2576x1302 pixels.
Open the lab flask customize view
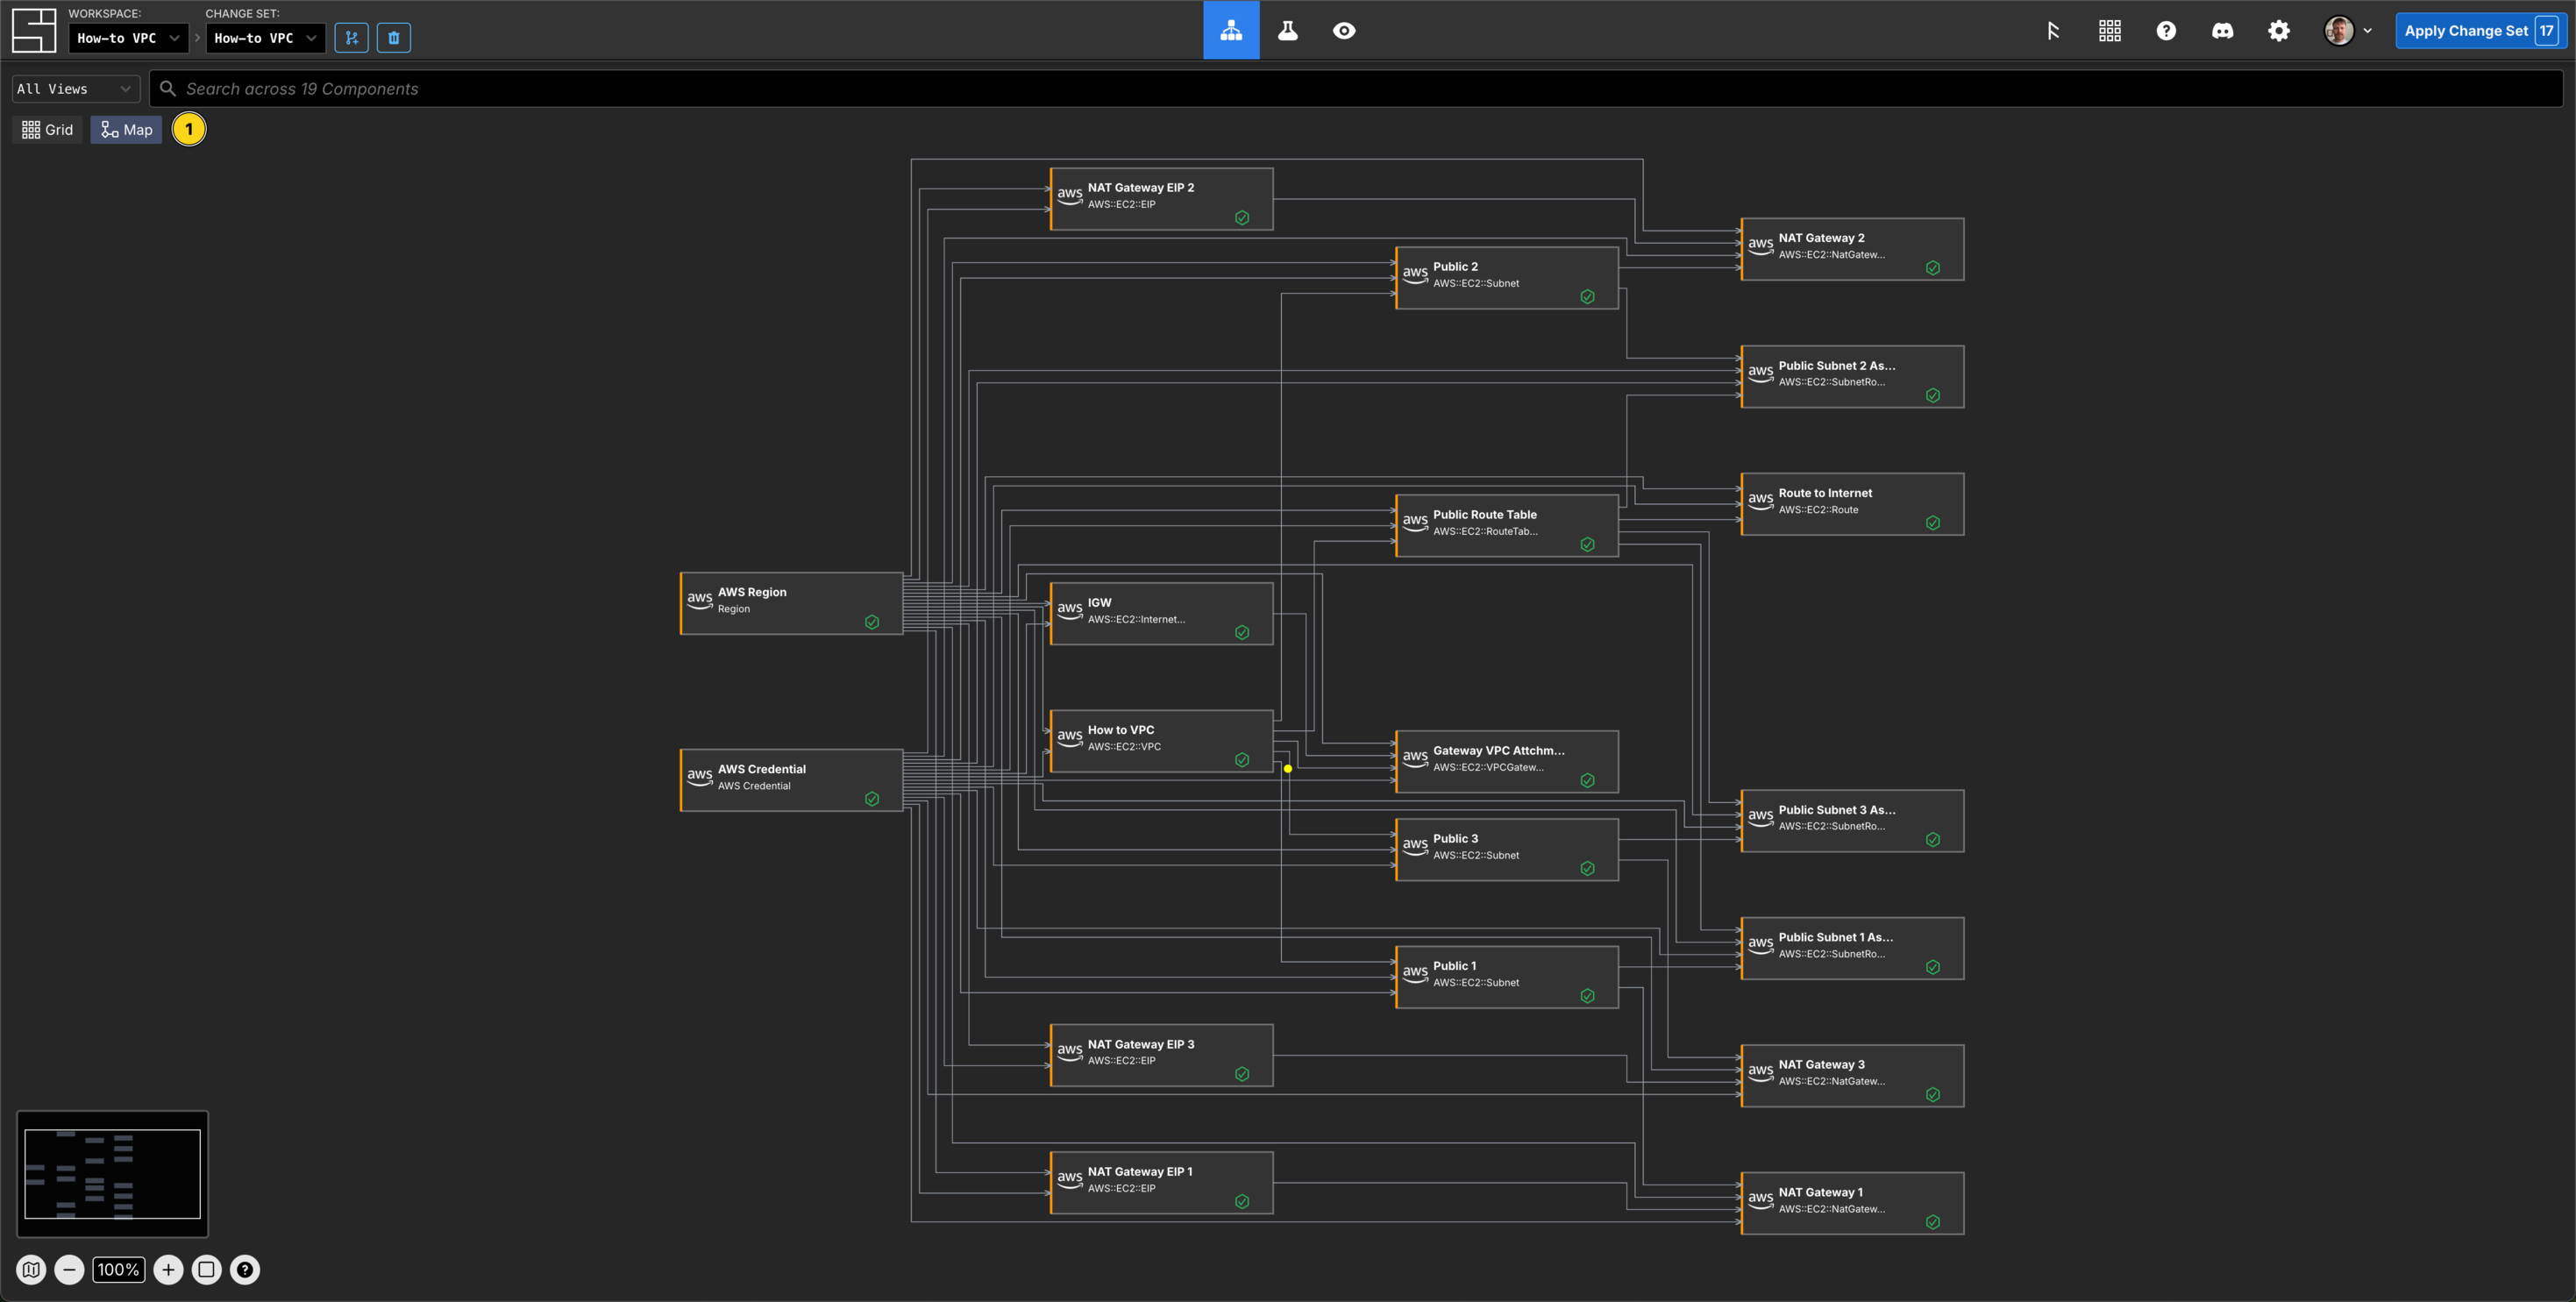(1288, 30)
